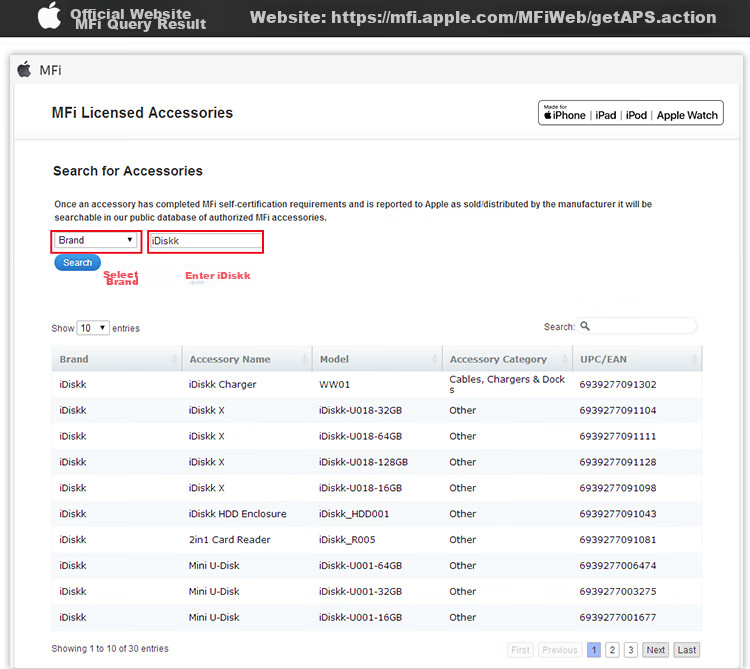
Task: Sort table by Brand column header
Action: pos(117,359)
